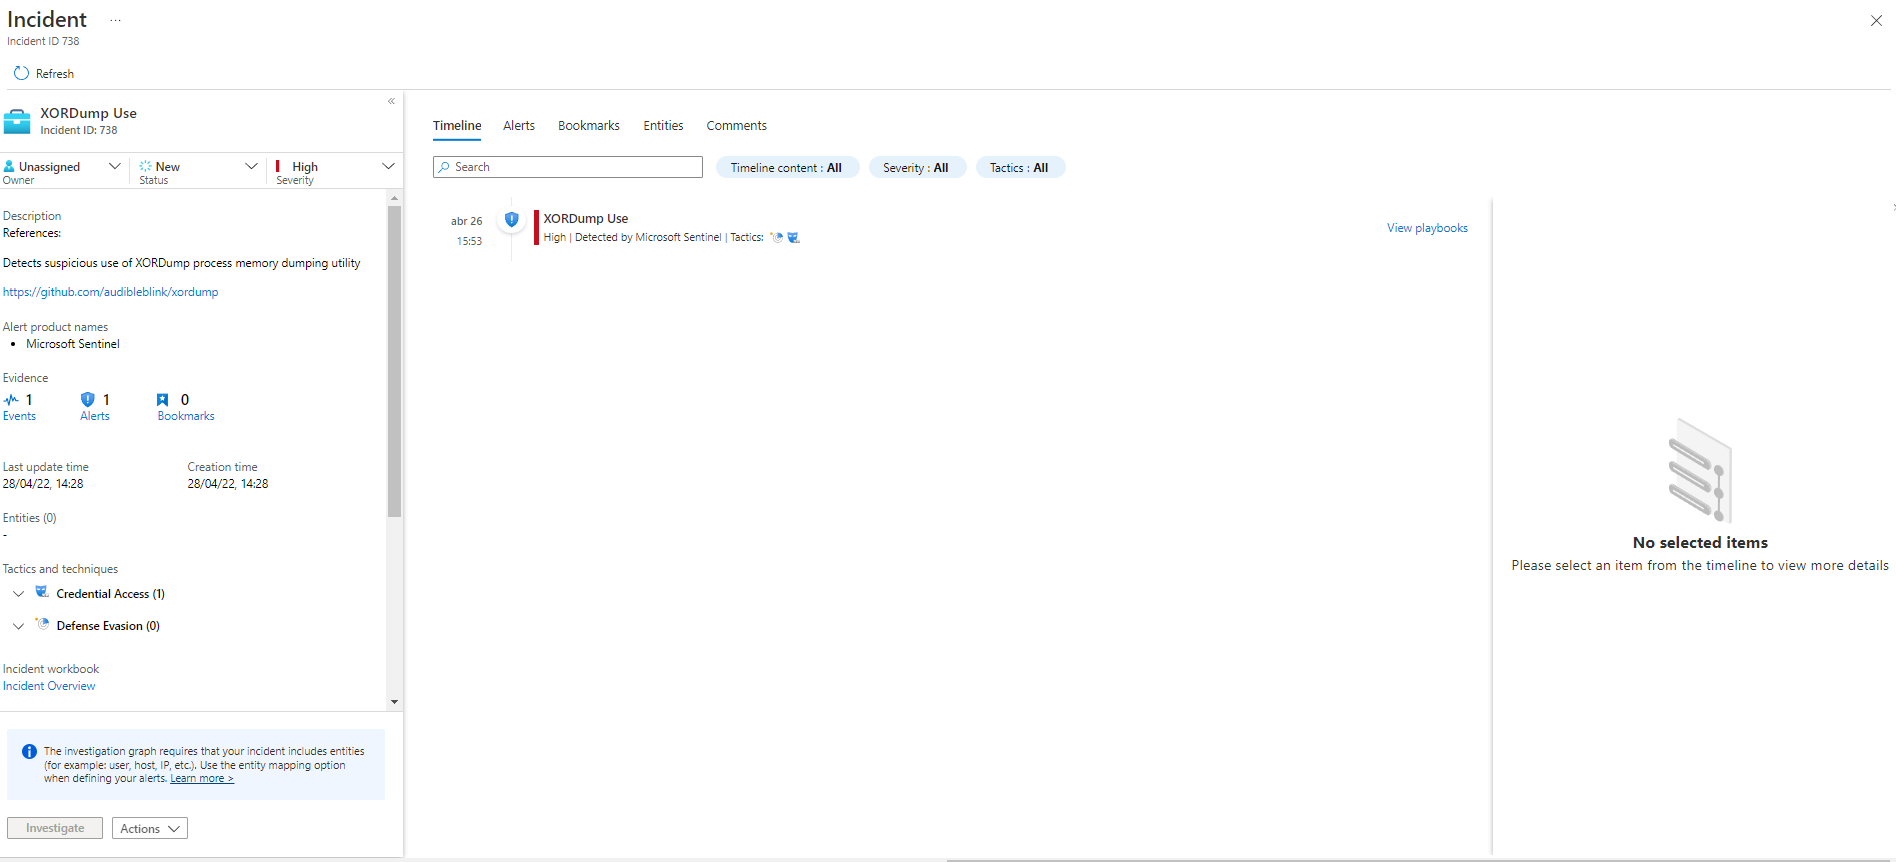Click the timeline Search field

pos(568,167)
